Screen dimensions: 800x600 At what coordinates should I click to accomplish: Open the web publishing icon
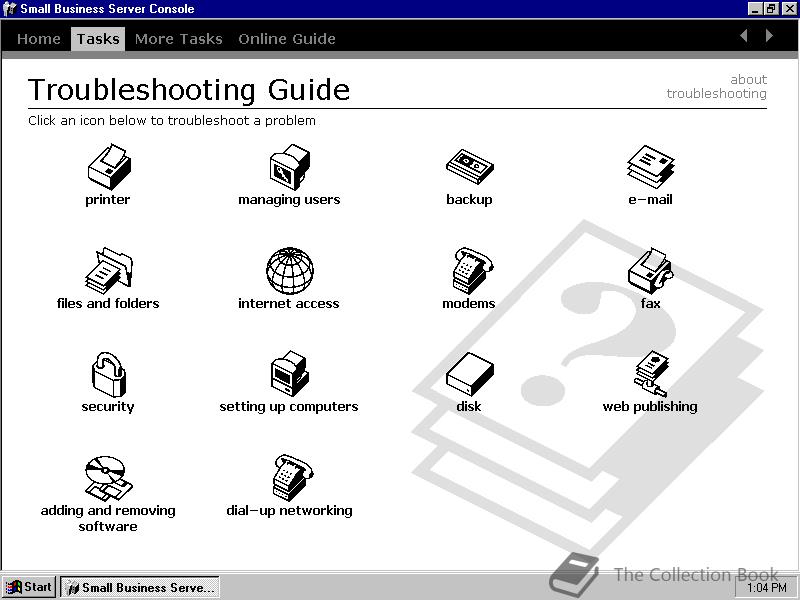[x=651, y=373]
